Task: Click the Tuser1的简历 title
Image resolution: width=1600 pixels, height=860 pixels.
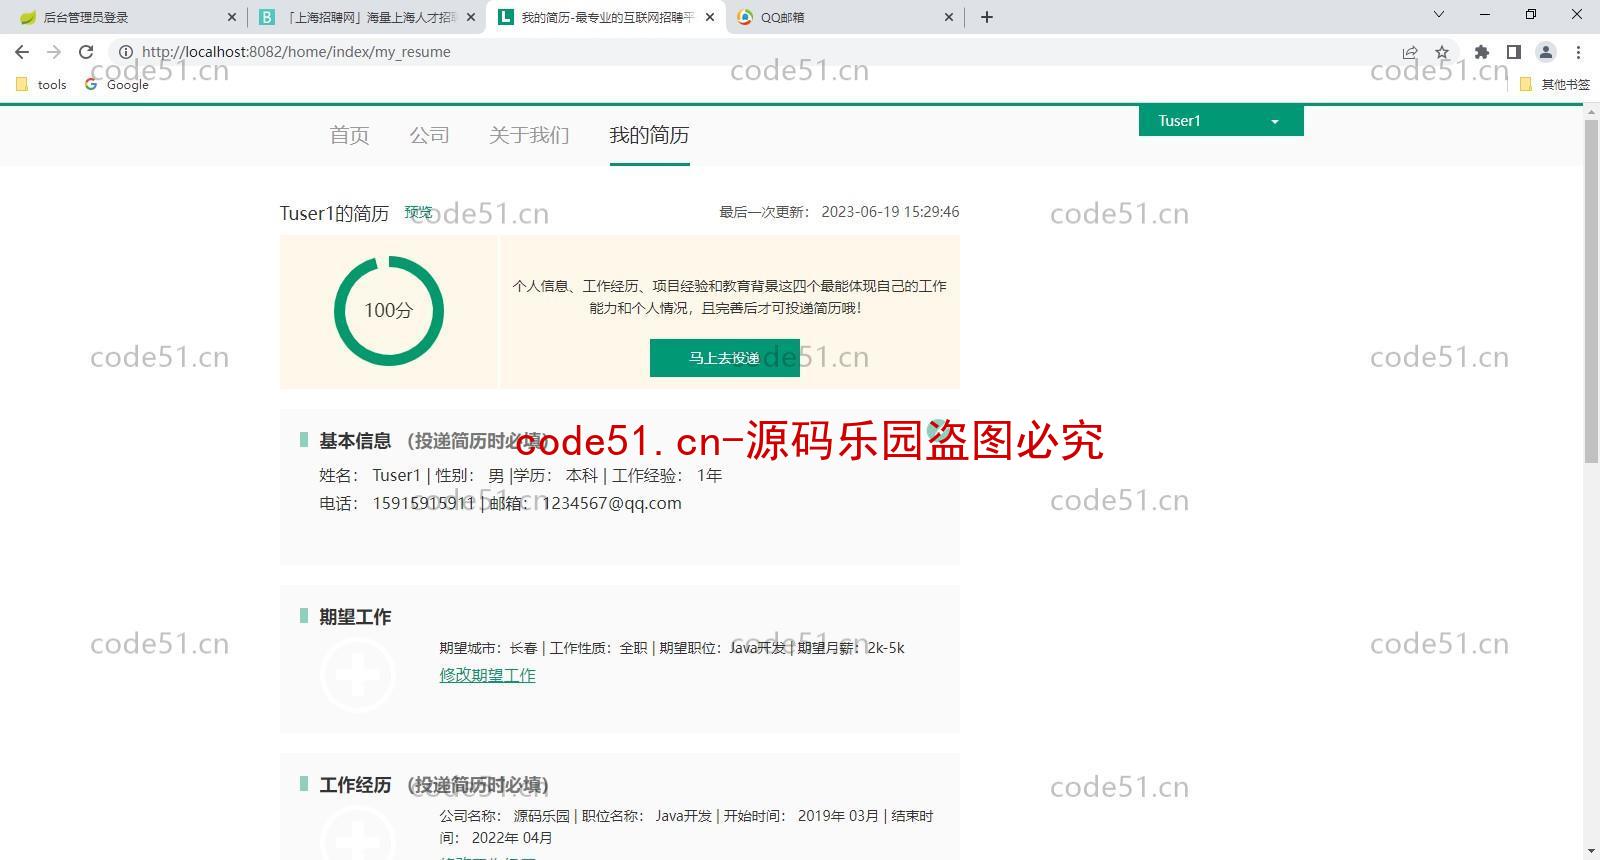Action: pos(334,213)
